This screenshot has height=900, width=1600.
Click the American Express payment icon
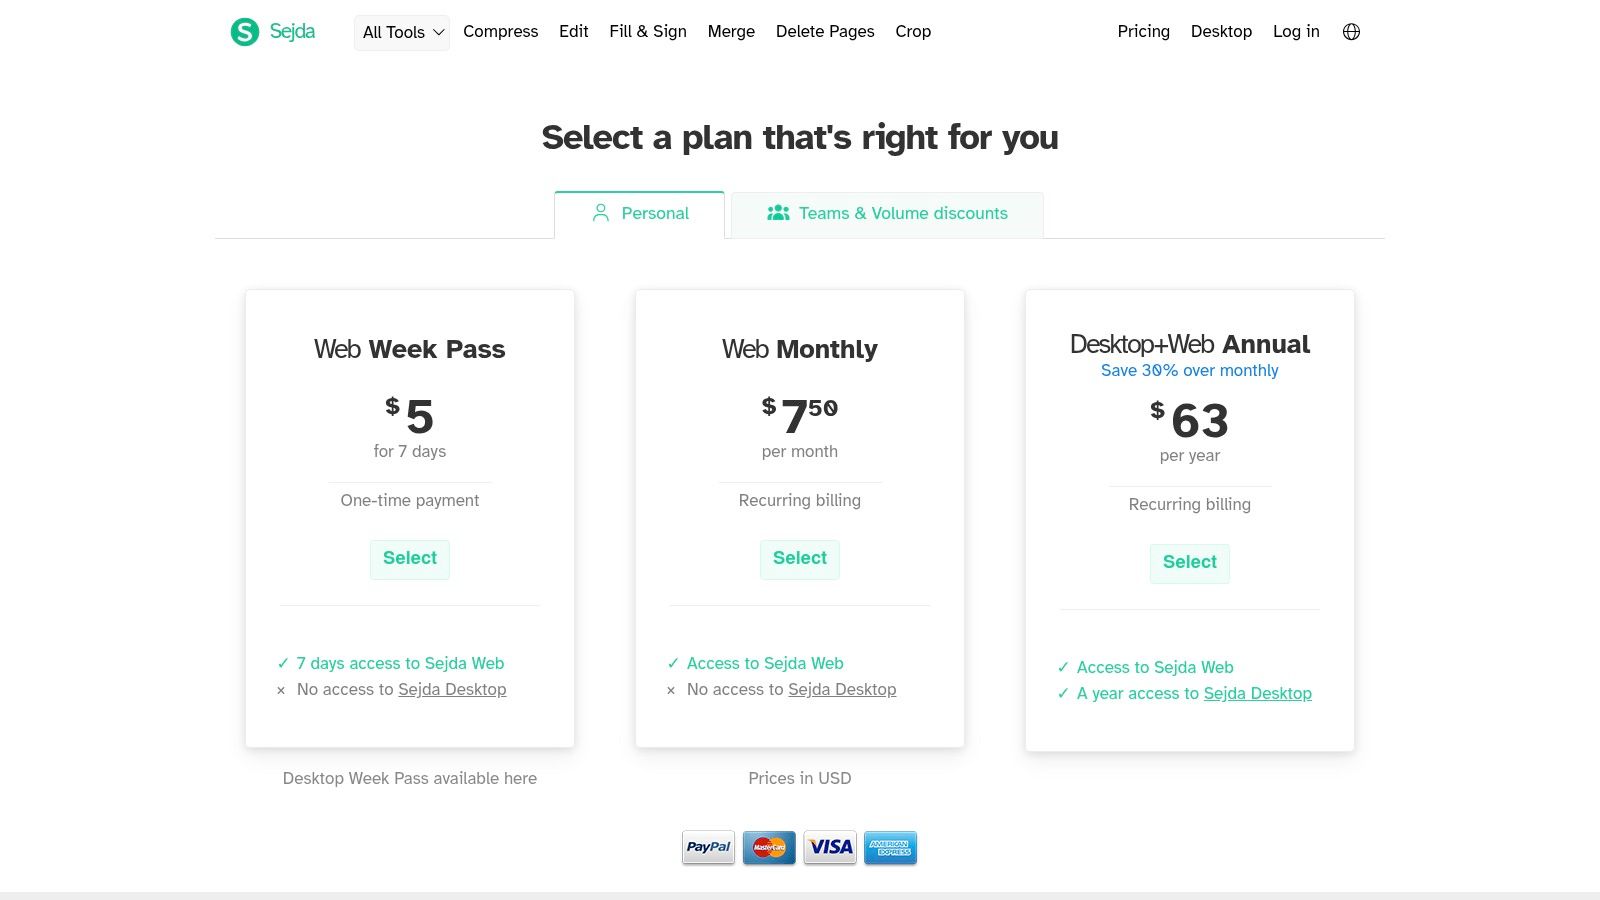(x=890, y=847)
